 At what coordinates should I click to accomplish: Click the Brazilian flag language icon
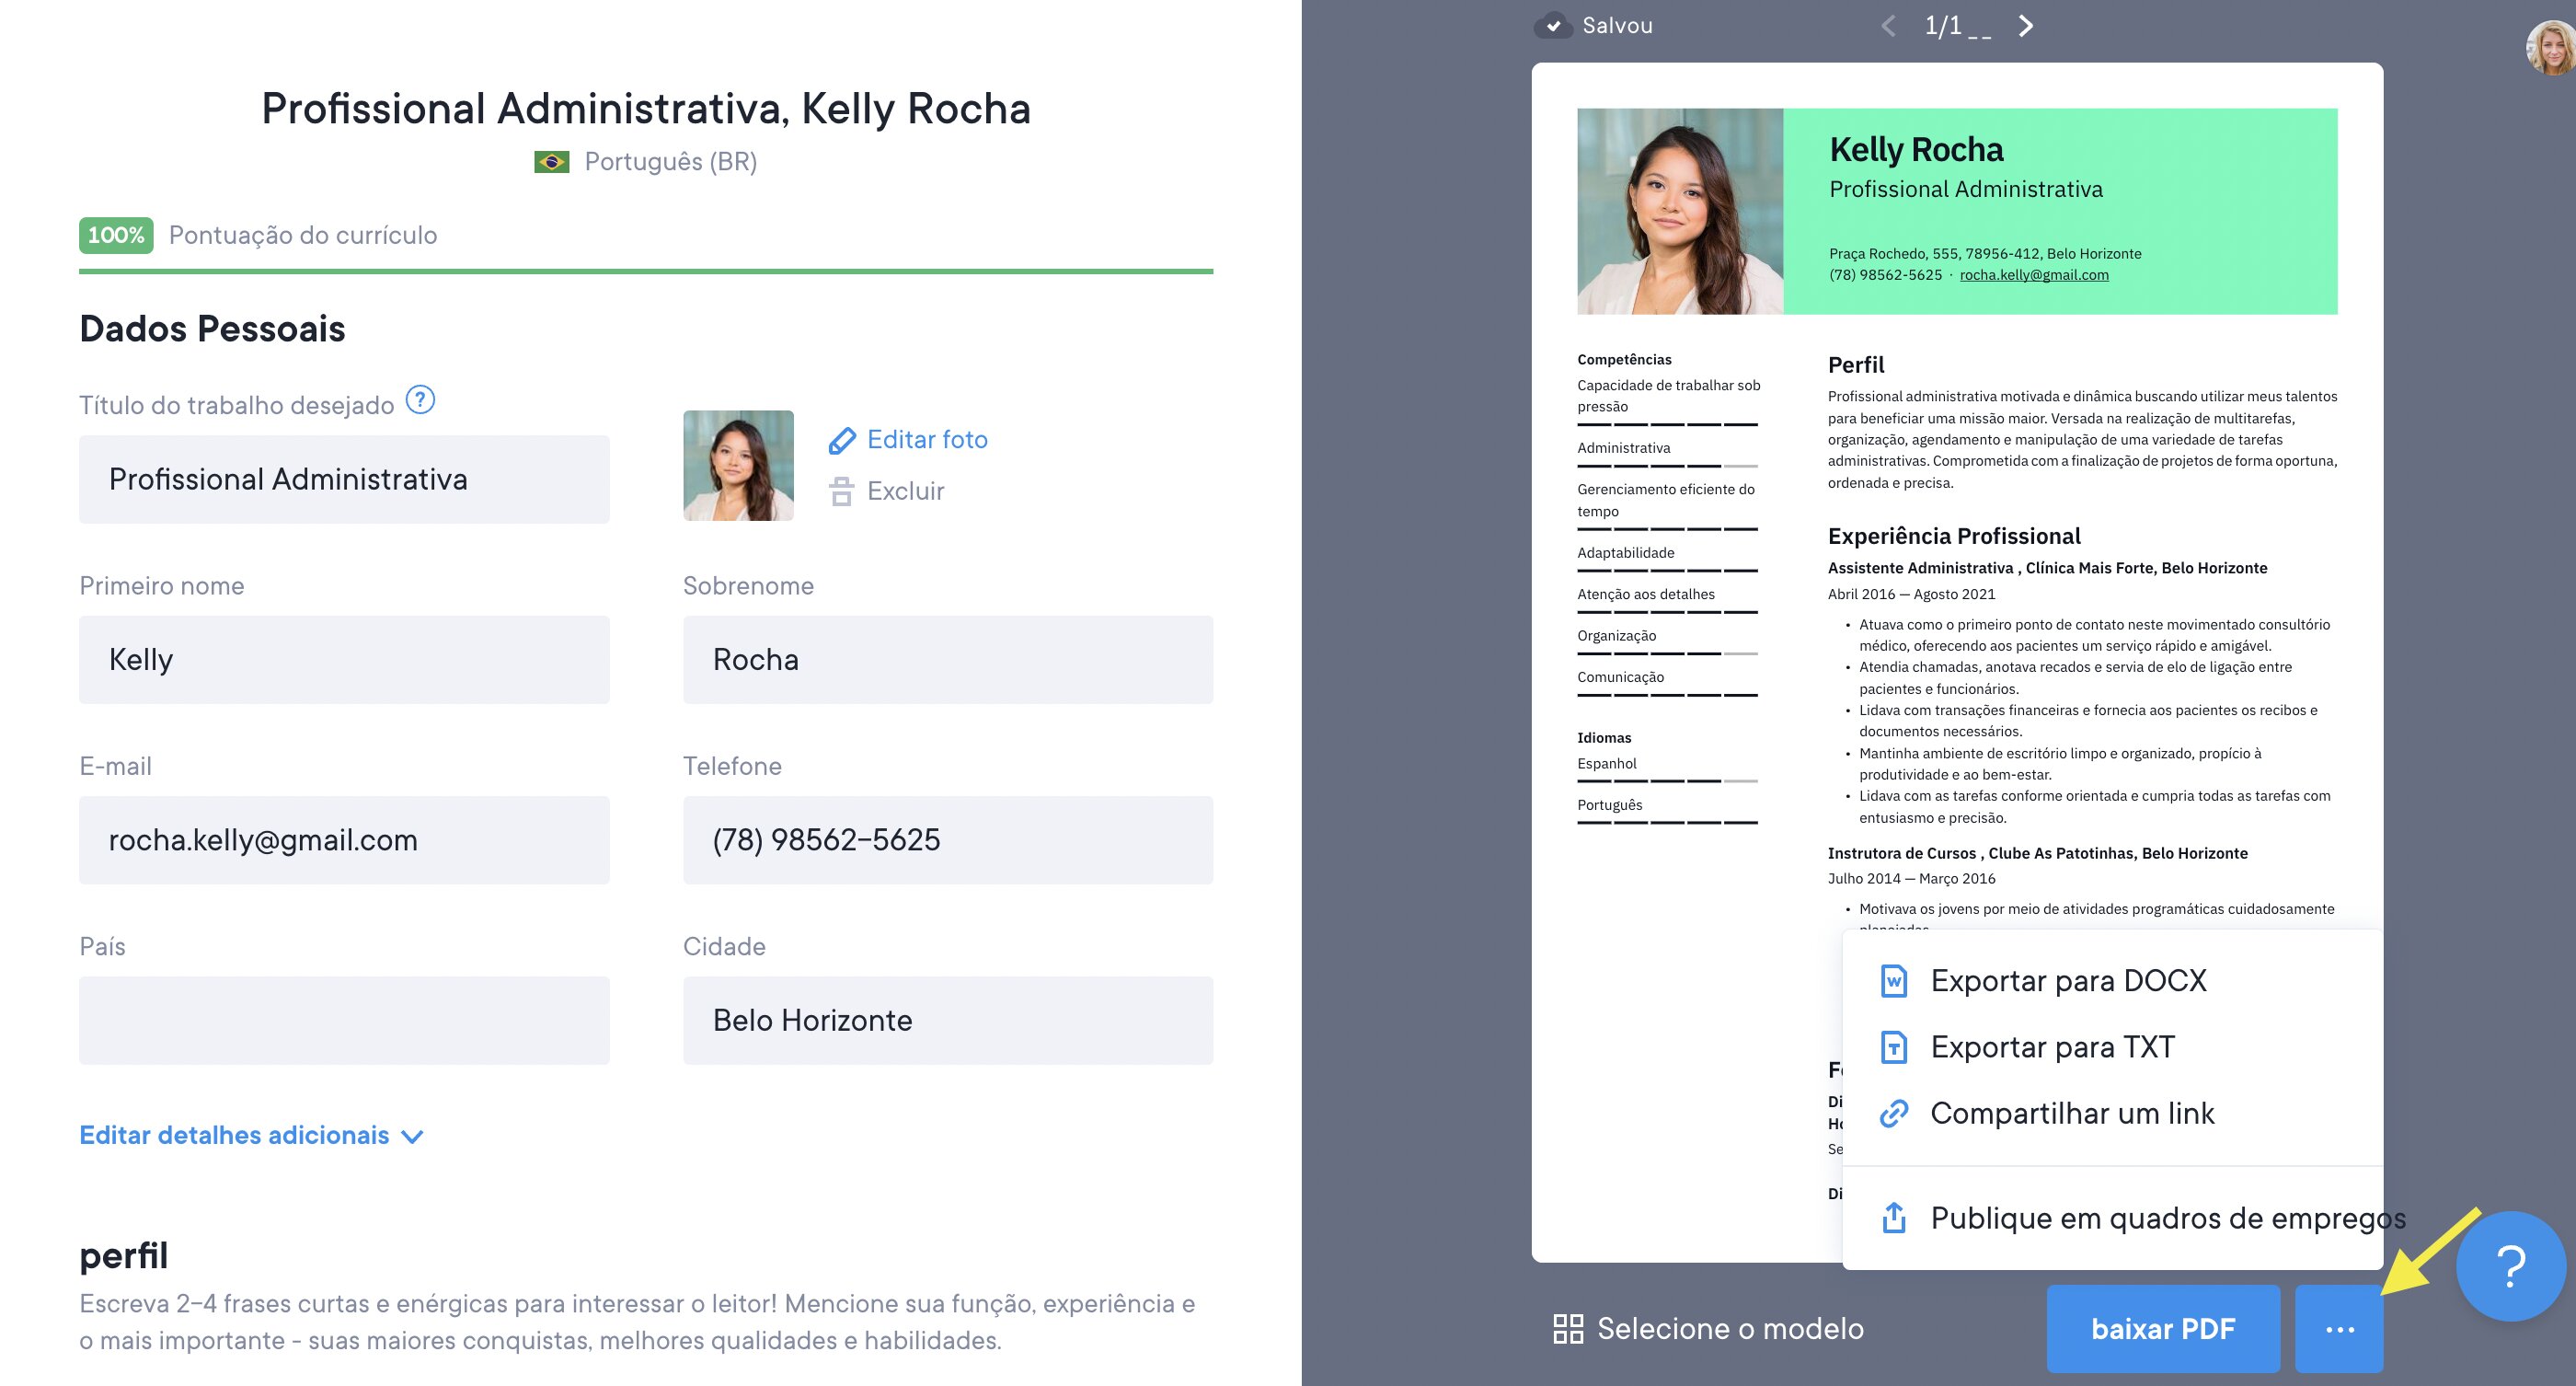[x=551, y=162]
